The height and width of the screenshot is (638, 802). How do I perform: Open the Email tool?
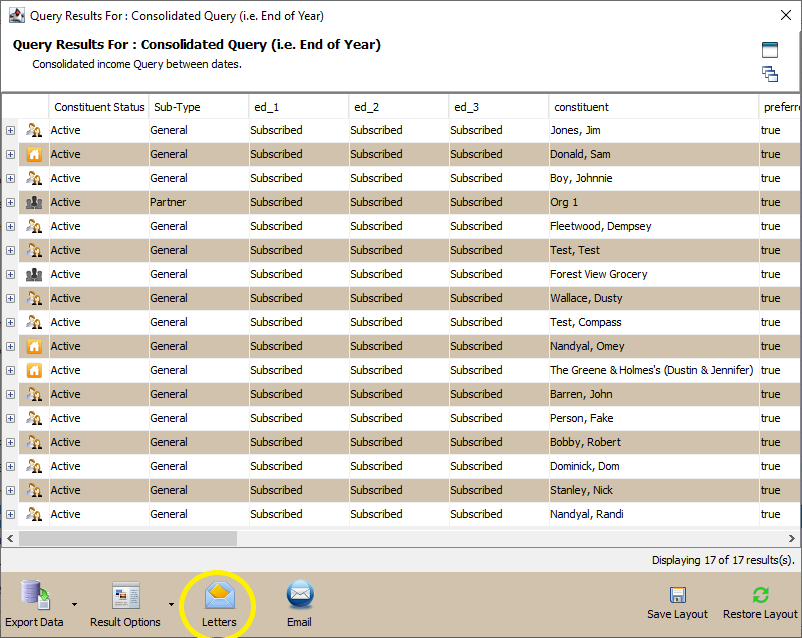300,604
